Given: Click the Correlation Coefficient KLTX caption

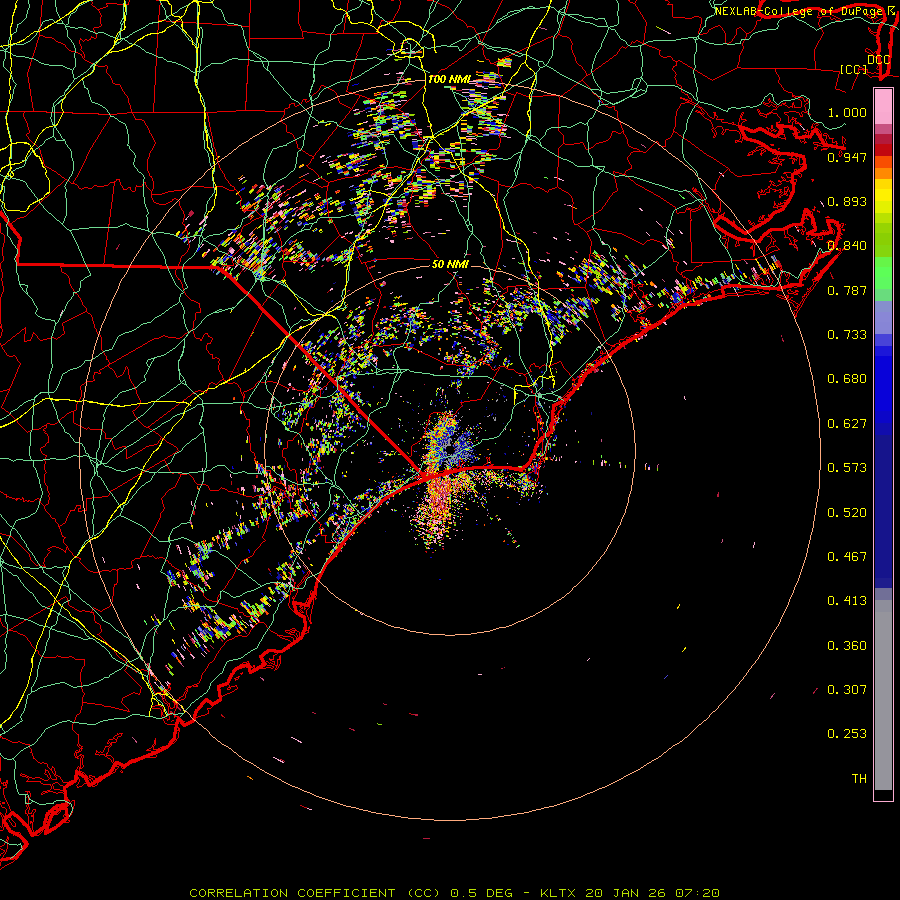Looking at the screenshot, I should (x=455, y=893).
